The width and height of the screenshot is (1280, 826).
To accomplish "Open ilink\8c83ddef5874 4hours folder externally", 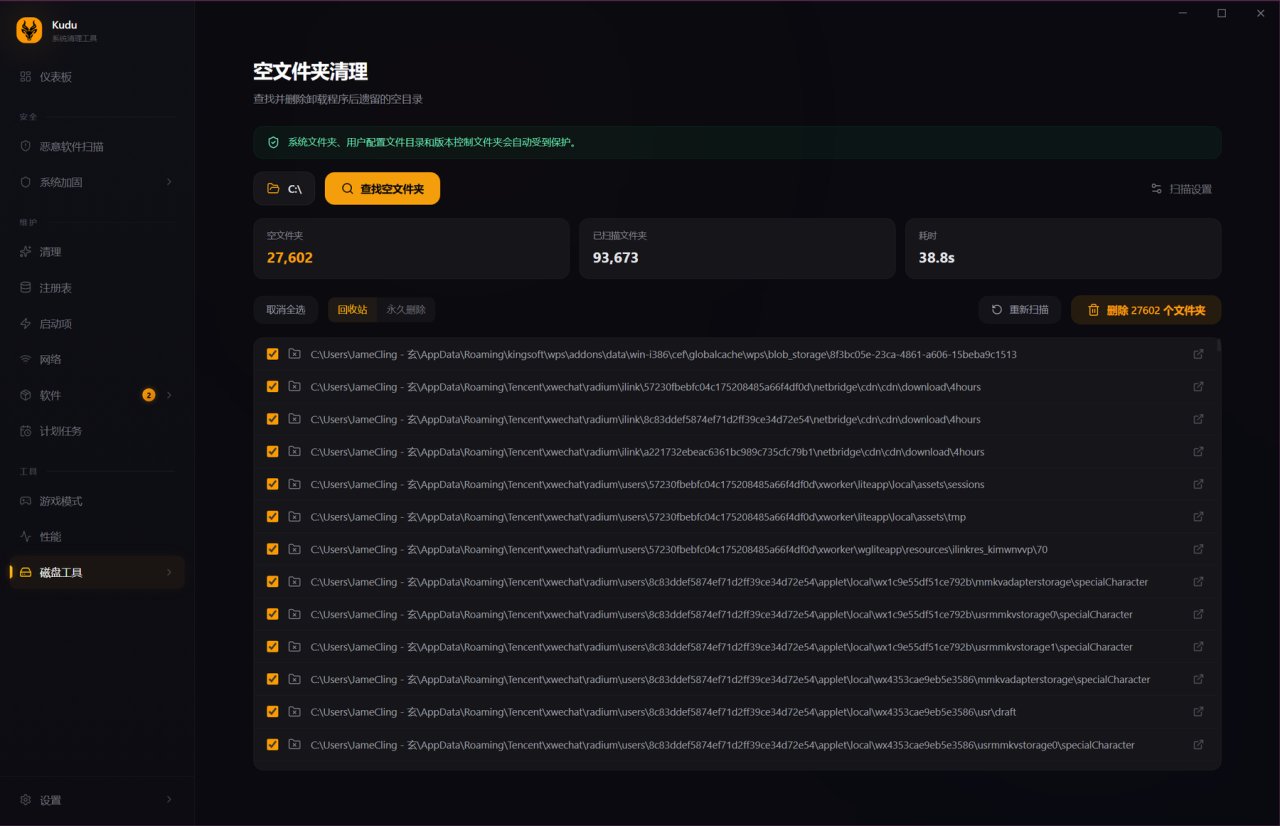I will coord(1198,419).
